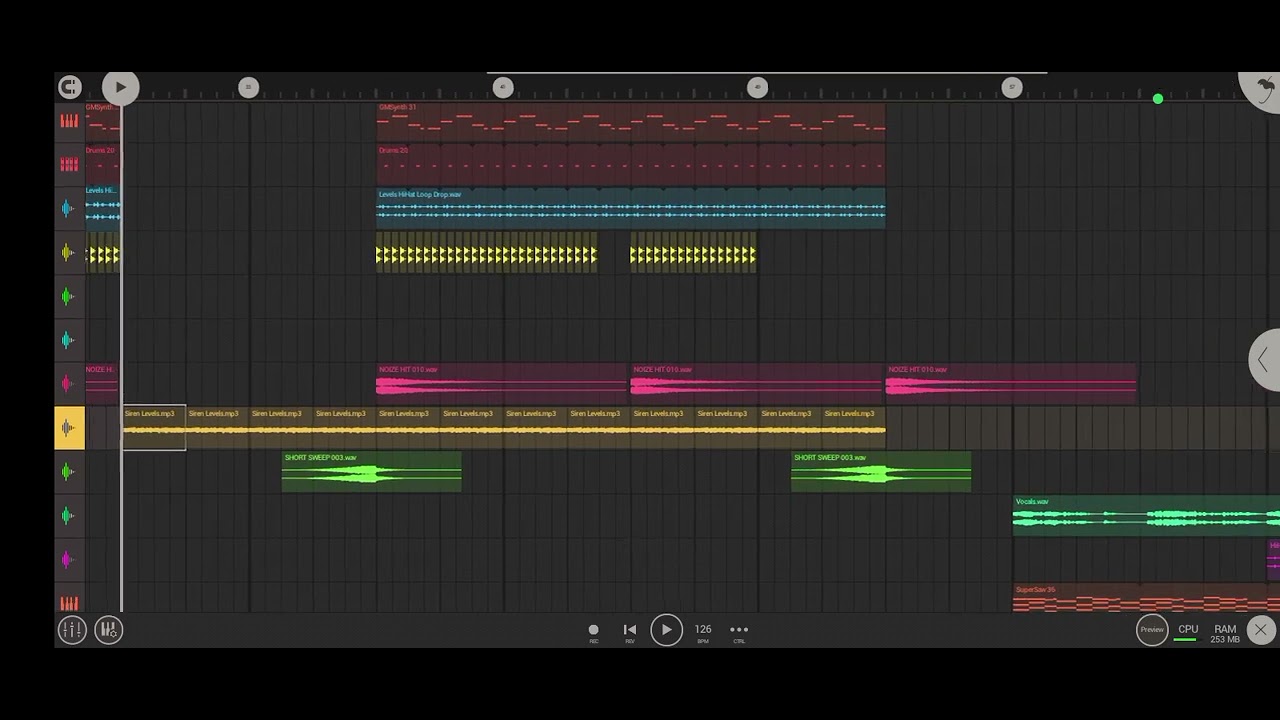This screenshot has width=1280, height=720.
Task: Open the SuperSaw track piano icon
Action: [x=69, y=602]
